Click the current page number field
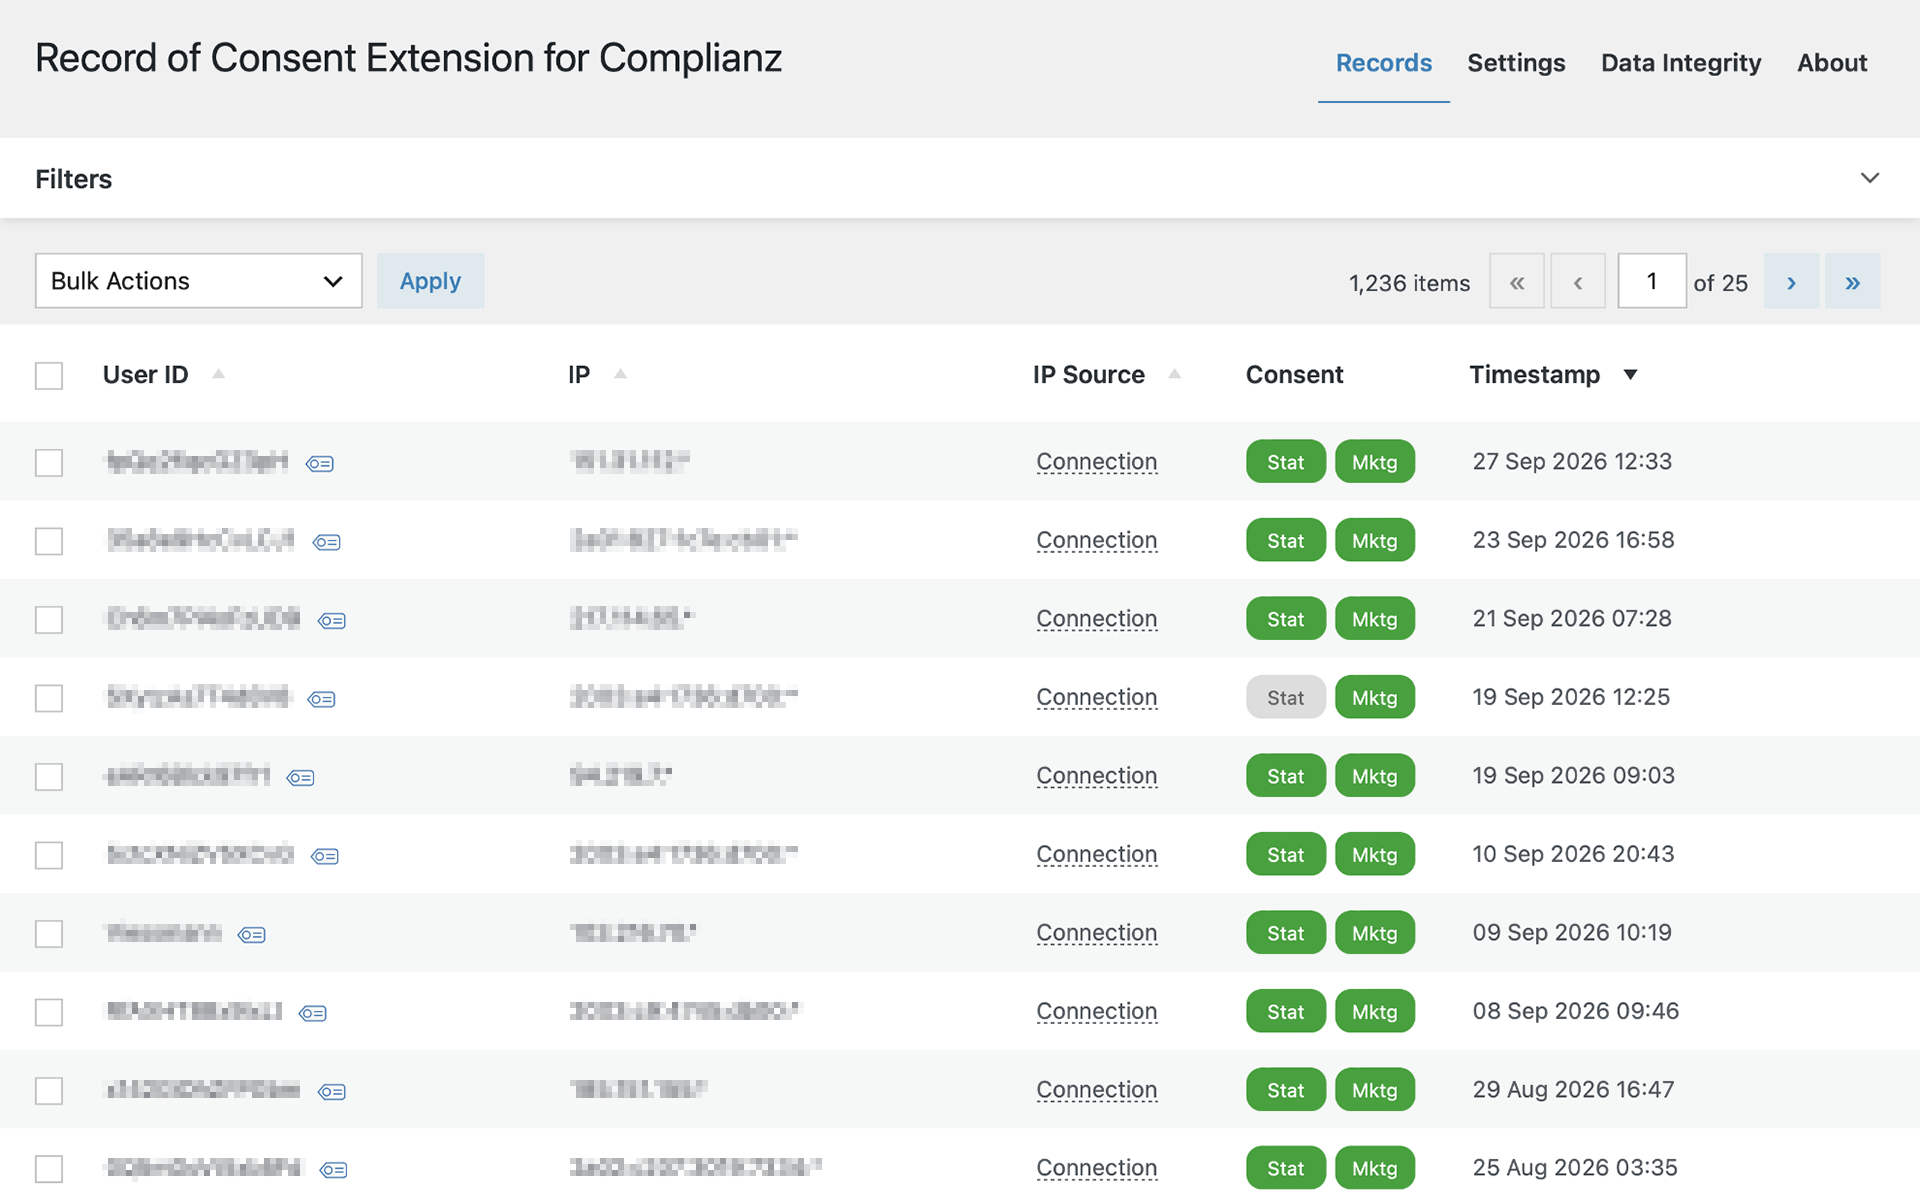 pyautogui.click(x=1652, y=281)
